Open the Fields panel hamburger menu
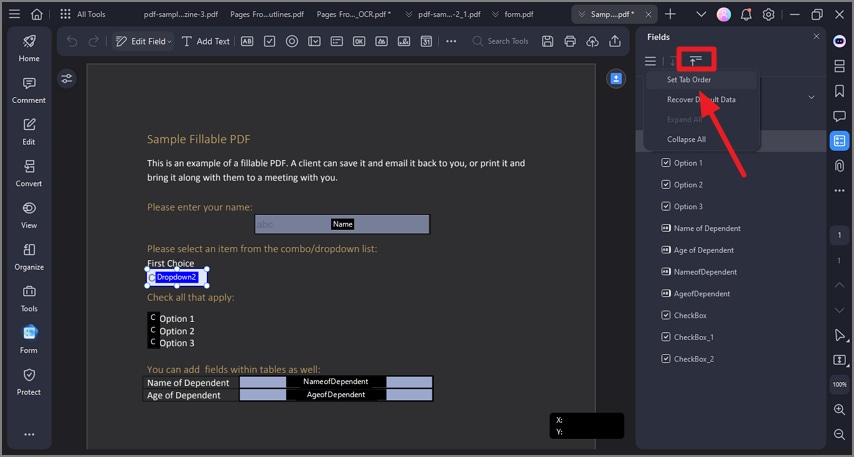 [x=650, y=61]
